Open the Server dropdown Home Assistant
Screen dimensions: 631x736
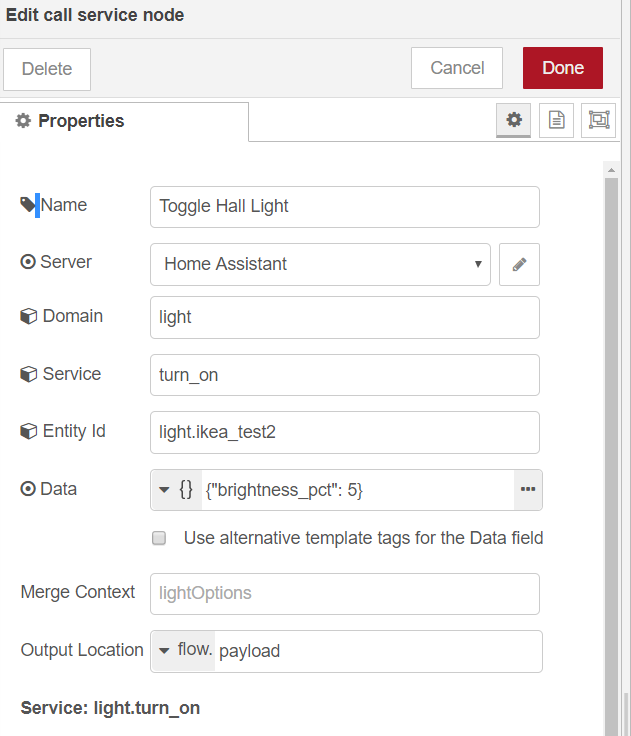coord(320,264)
